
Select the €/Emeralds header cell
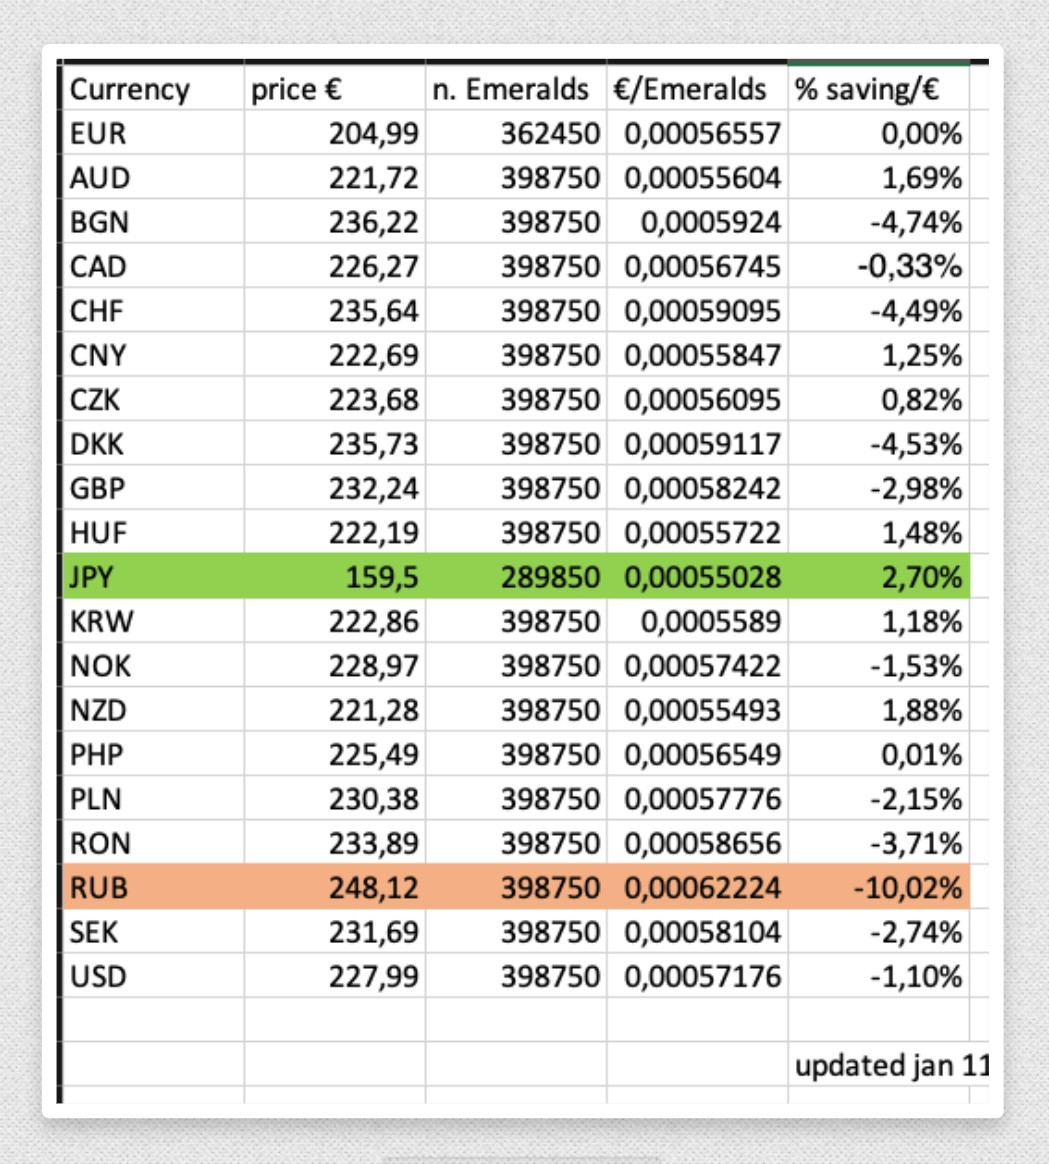click(697, 88)
